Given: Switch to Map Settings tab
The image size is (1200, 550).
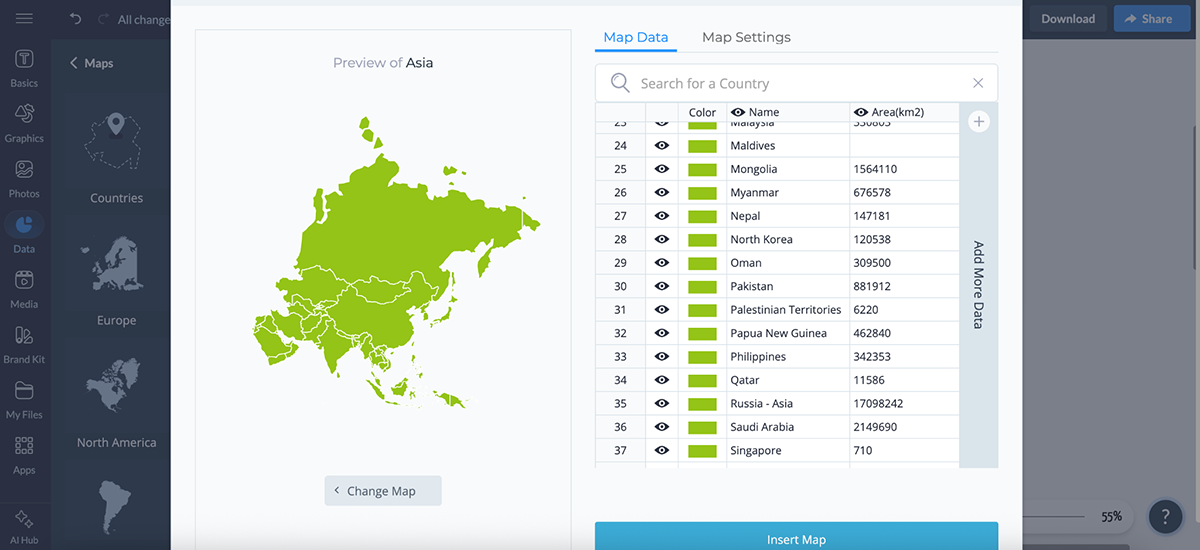Looking at the screenshot, I should [746, 37].
